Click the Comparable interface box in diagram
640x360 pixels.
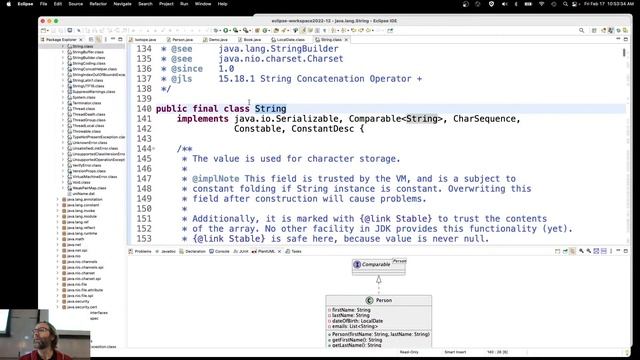tap(379, 267)
